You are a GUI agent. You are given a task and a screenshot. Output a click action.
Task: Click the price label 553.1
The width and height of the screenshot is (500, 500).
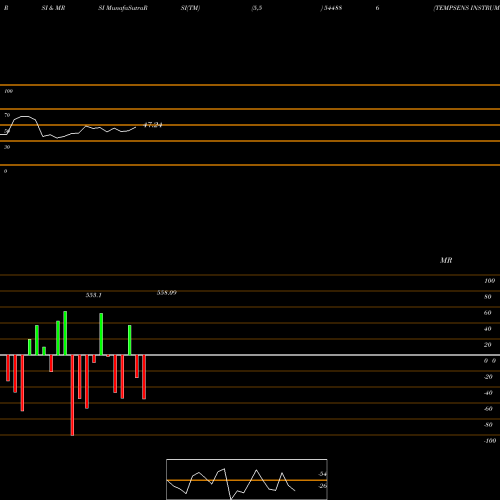(x=94, y=295)
